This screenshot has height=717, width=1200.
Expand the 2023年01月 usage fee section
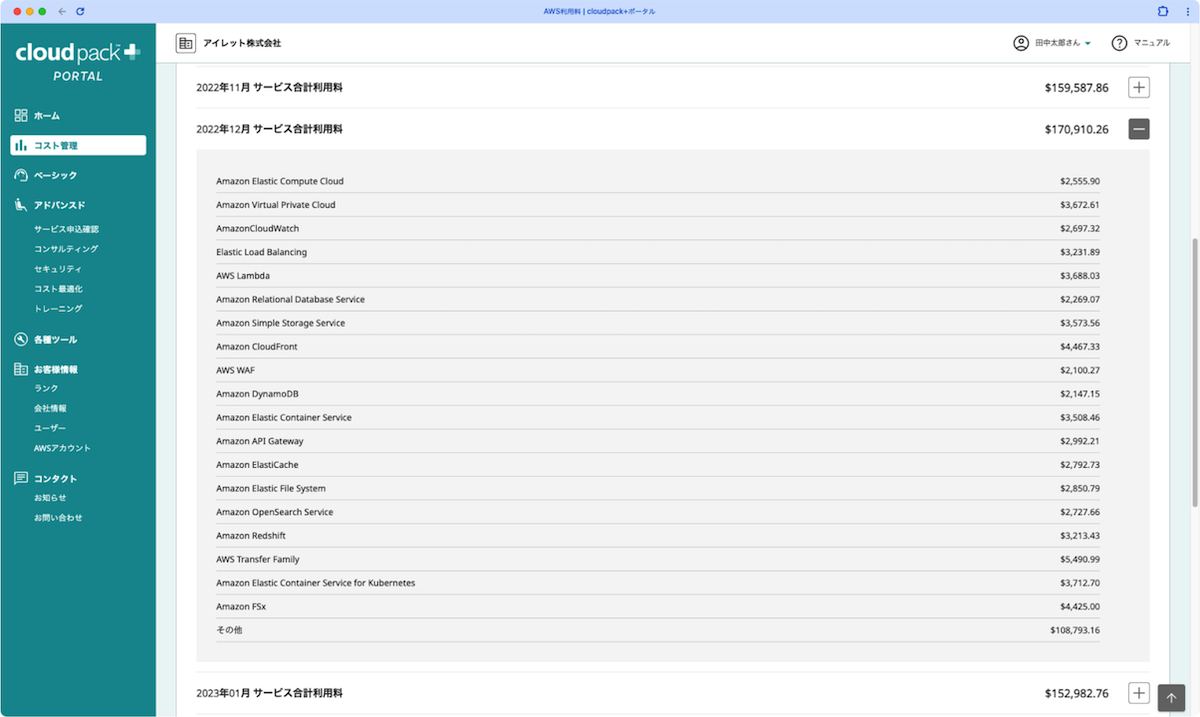pyautogui.click(x=1138, y=693)
